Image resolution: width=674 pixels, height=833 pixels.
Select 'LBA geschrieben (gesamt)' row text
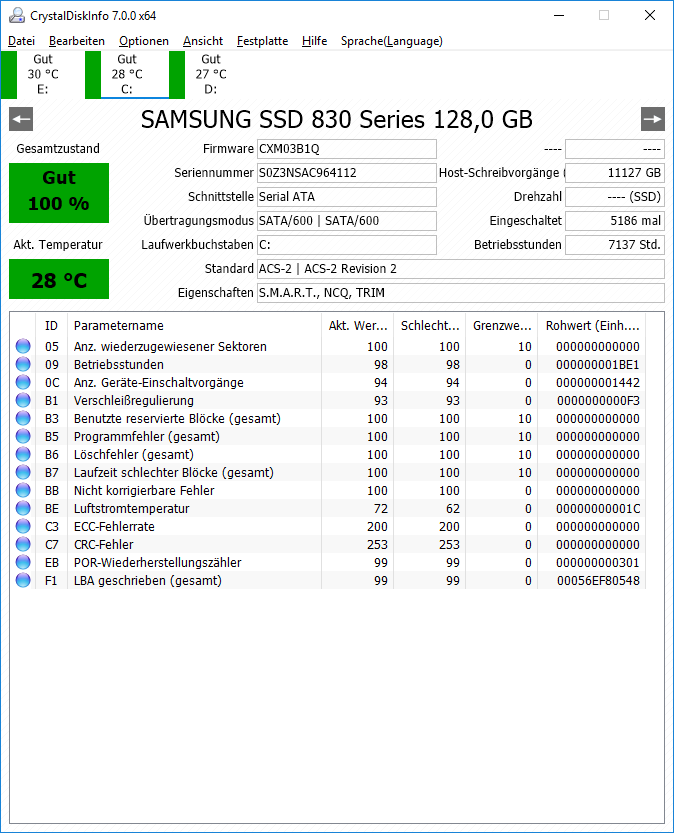(x=148, y=581)
